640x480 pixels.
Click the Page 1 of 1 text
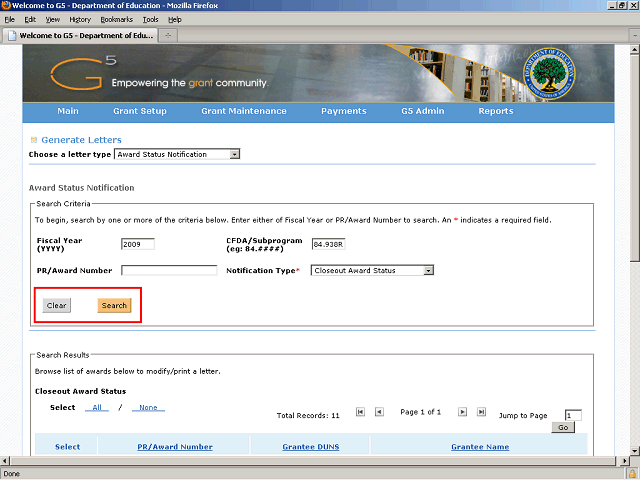[x=420, y=412]
